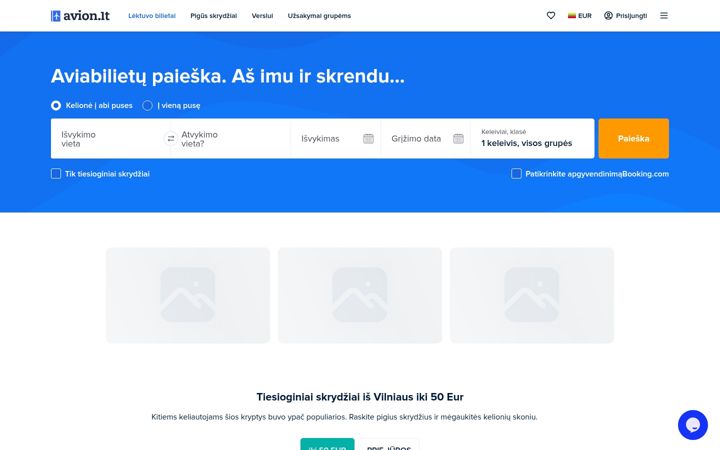Open the chat bubble widget
This screenshot has width=720, height=450.
coord(692,425)
